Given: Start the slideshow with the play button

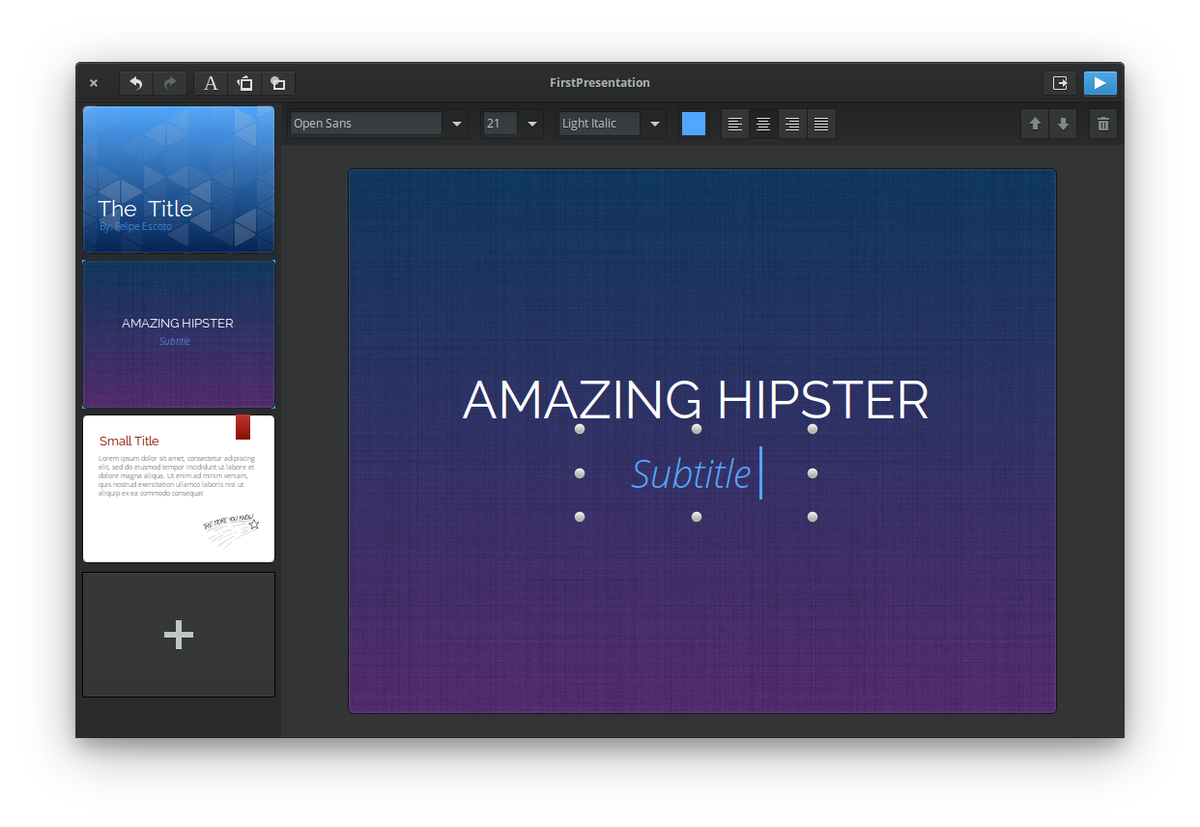Looking at the screenshot, I should (x=1100, y=83).
